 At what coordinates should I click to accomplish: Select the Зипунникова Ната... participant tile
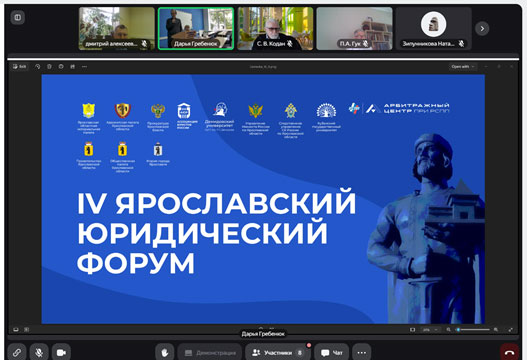pyautogui.click(x=434, y=29)
